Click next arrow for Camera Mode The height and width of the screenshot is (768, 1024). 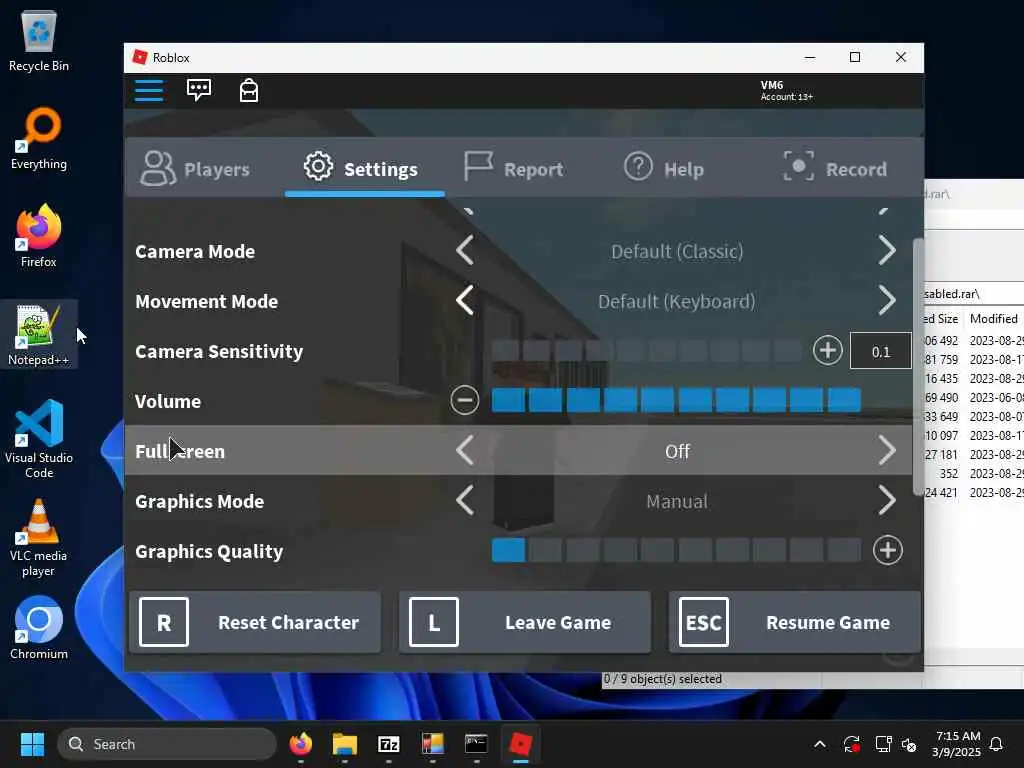(x=886, y=251)
